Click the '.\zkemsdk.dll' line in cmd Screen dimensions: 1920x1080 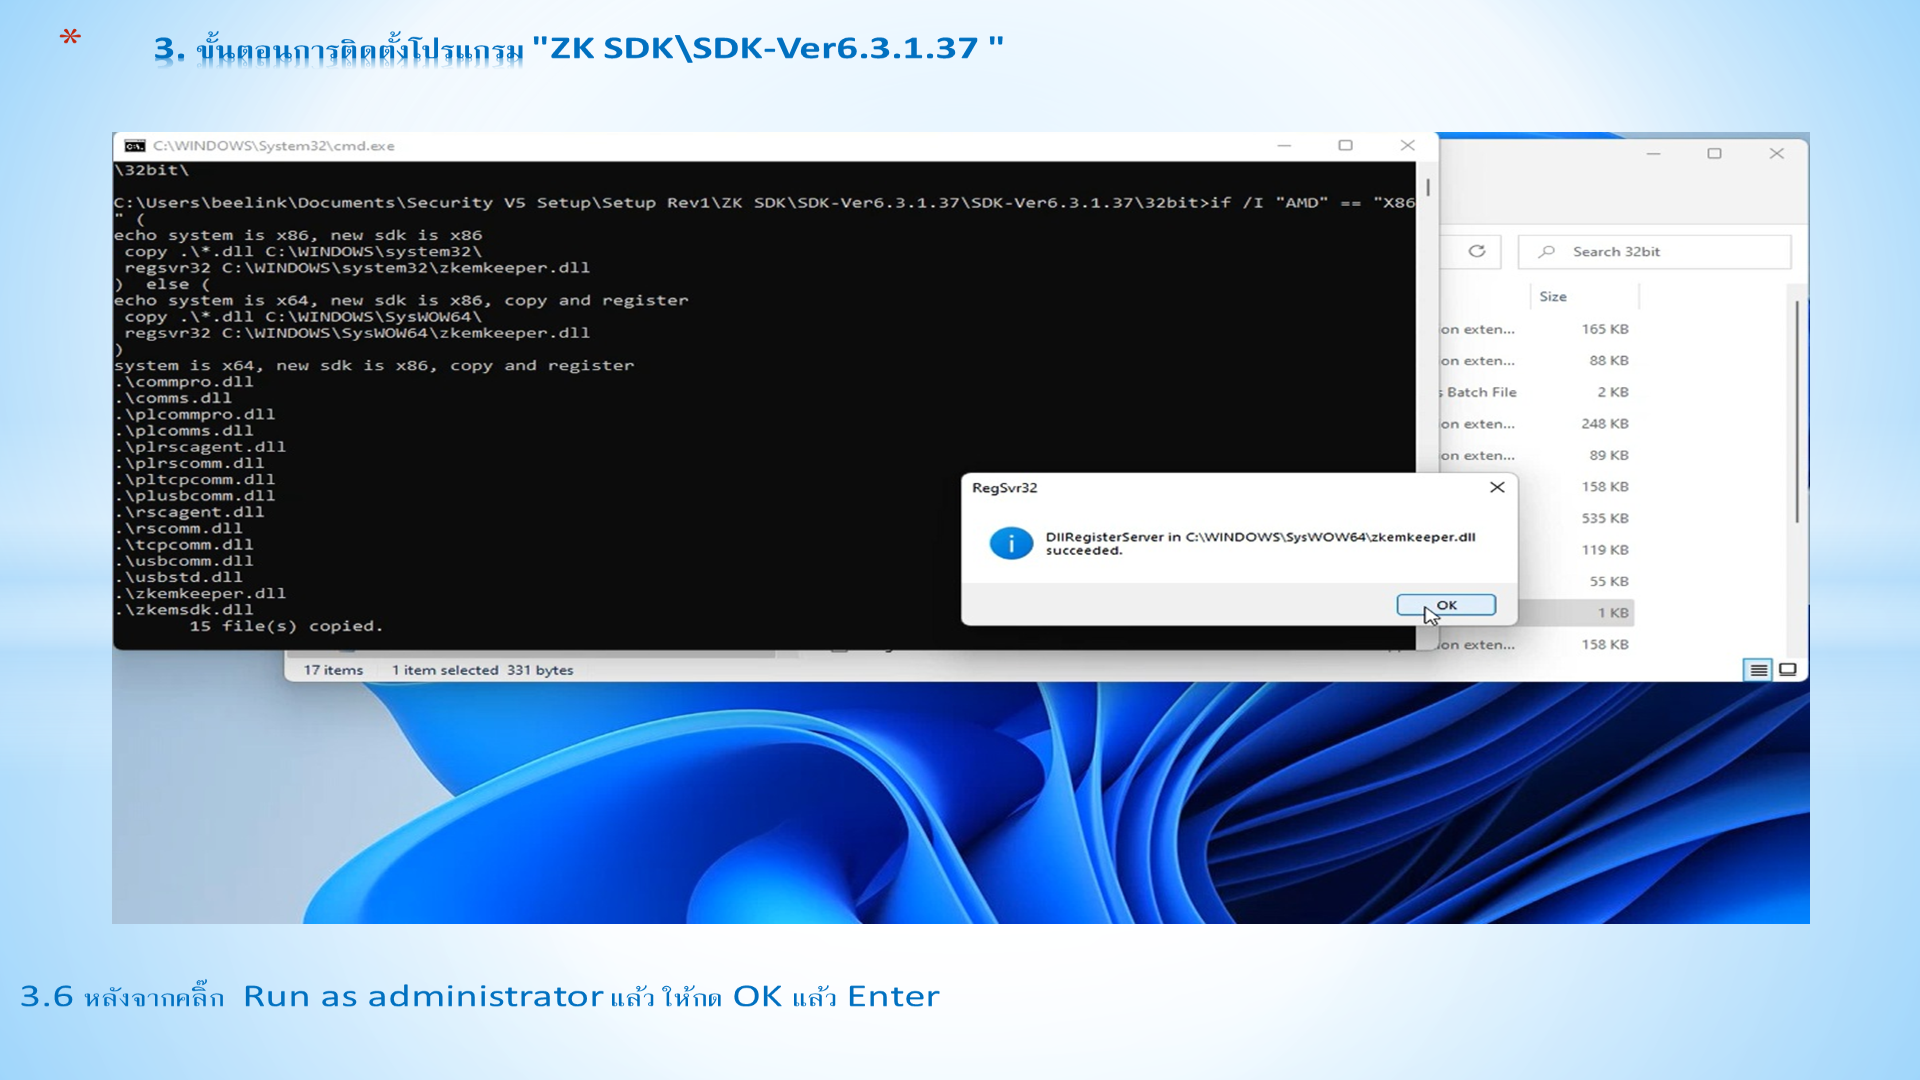click(x=184, y=610)
